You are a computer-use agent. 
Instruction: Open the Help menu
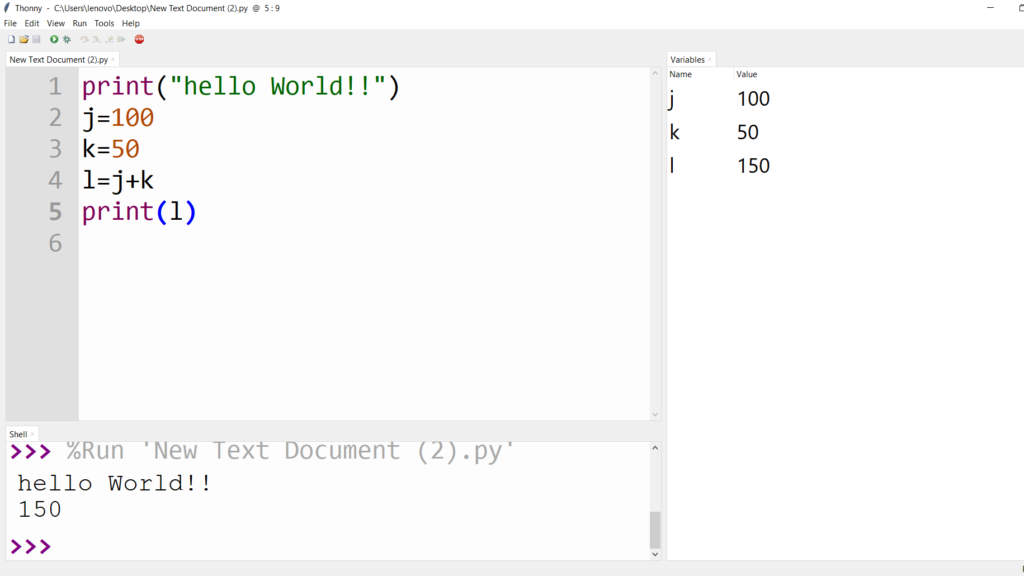tap(131, 23)
